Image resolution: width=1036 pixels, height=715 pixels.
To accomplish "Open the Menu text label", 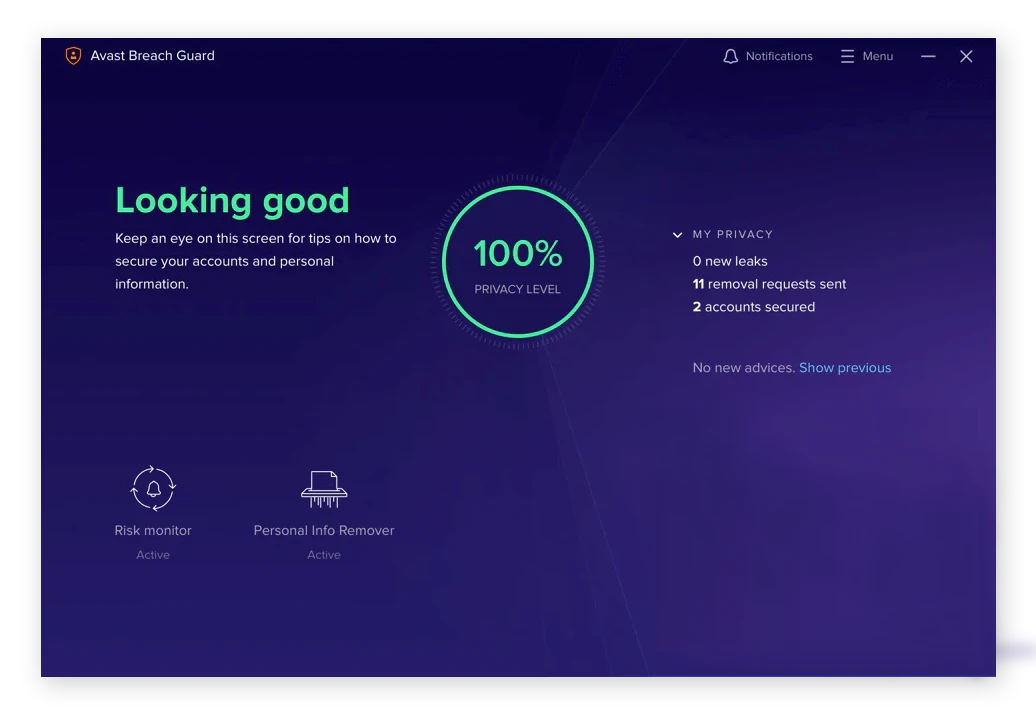I will tap(877, 57).
